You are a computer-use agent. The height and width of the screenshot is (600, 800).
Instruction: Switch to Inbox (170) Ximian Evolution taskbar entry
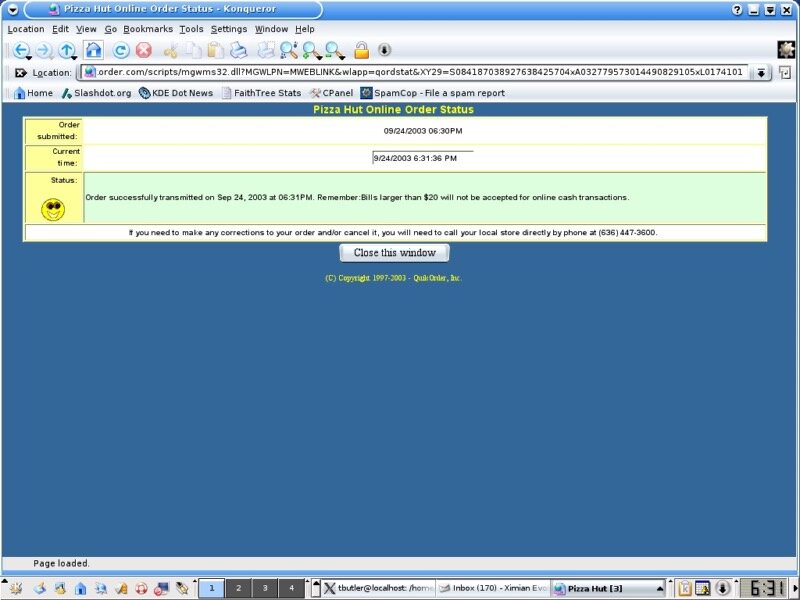(493, 588)
